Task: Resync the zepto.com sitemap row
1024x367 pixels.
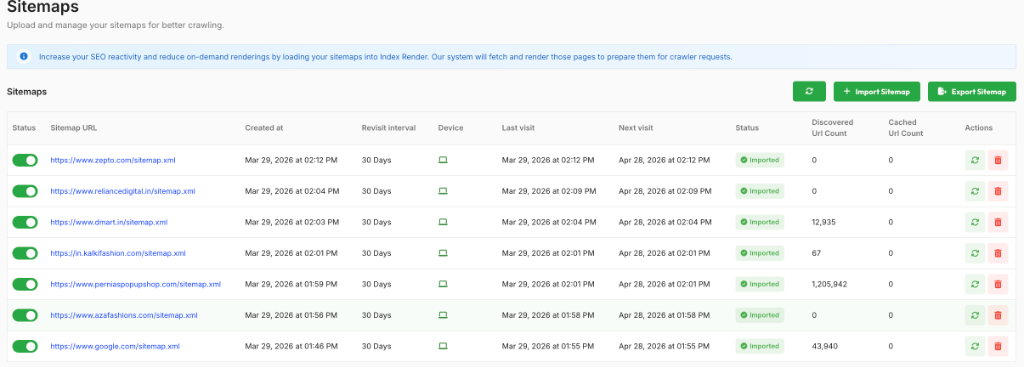Action: (975, 160)
